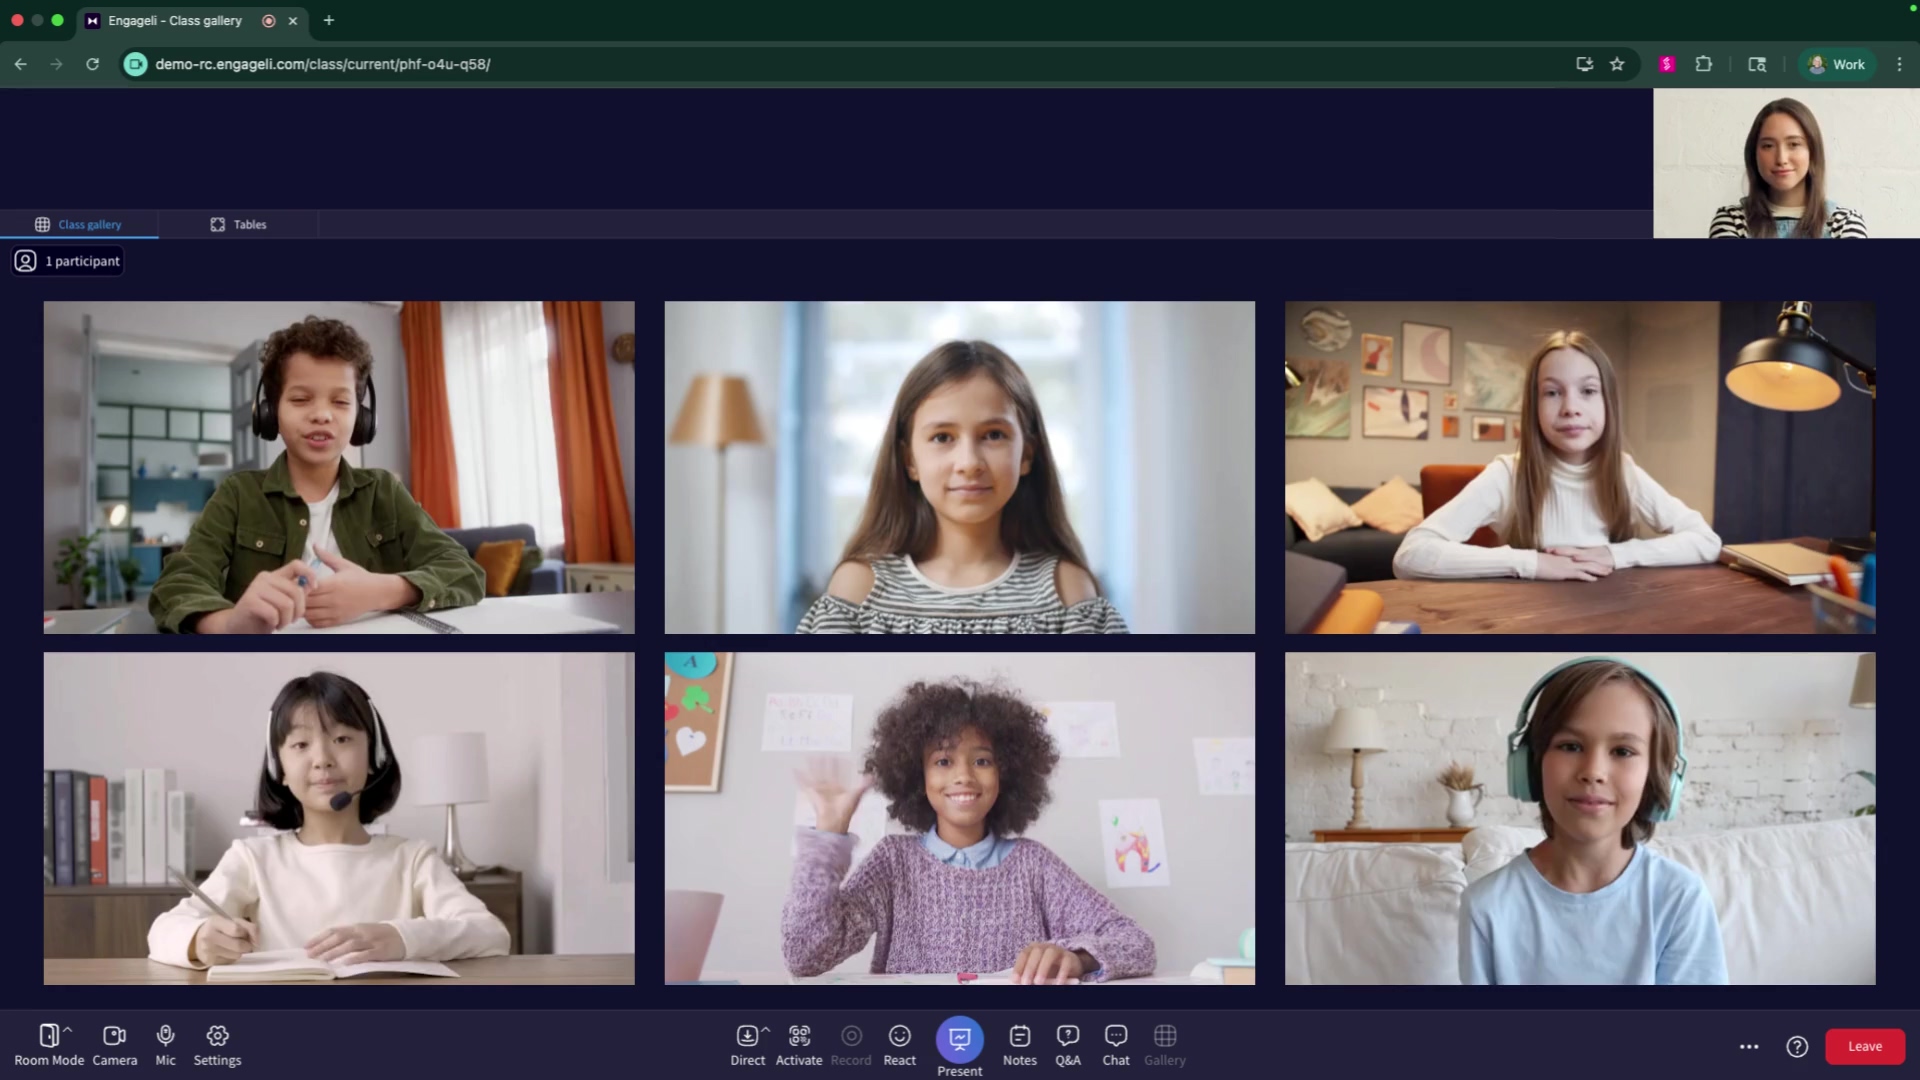Viewport: 1920px width, 1080px height.
Task: Open the React emoji menu
Action: [x=899, y=1045]
